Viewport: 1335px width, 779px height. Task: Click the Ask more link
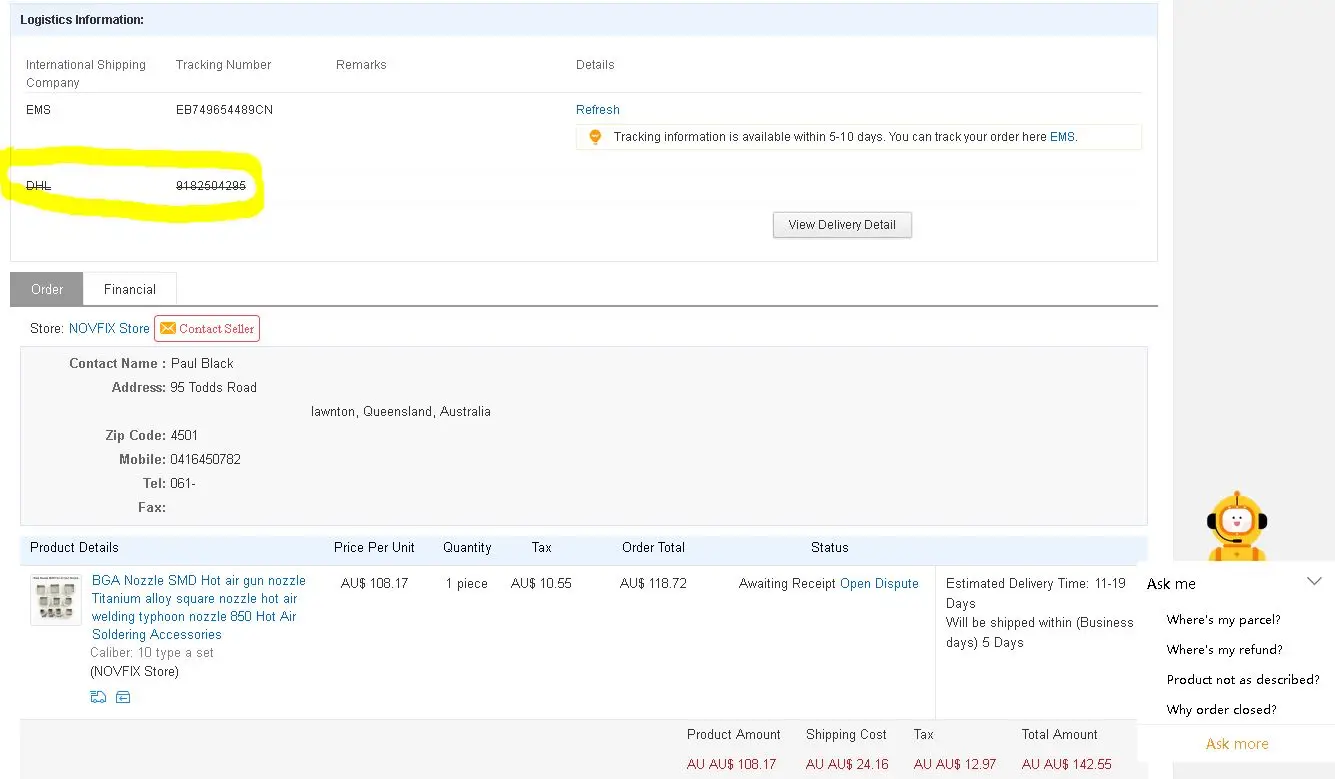click(1237, 744)
